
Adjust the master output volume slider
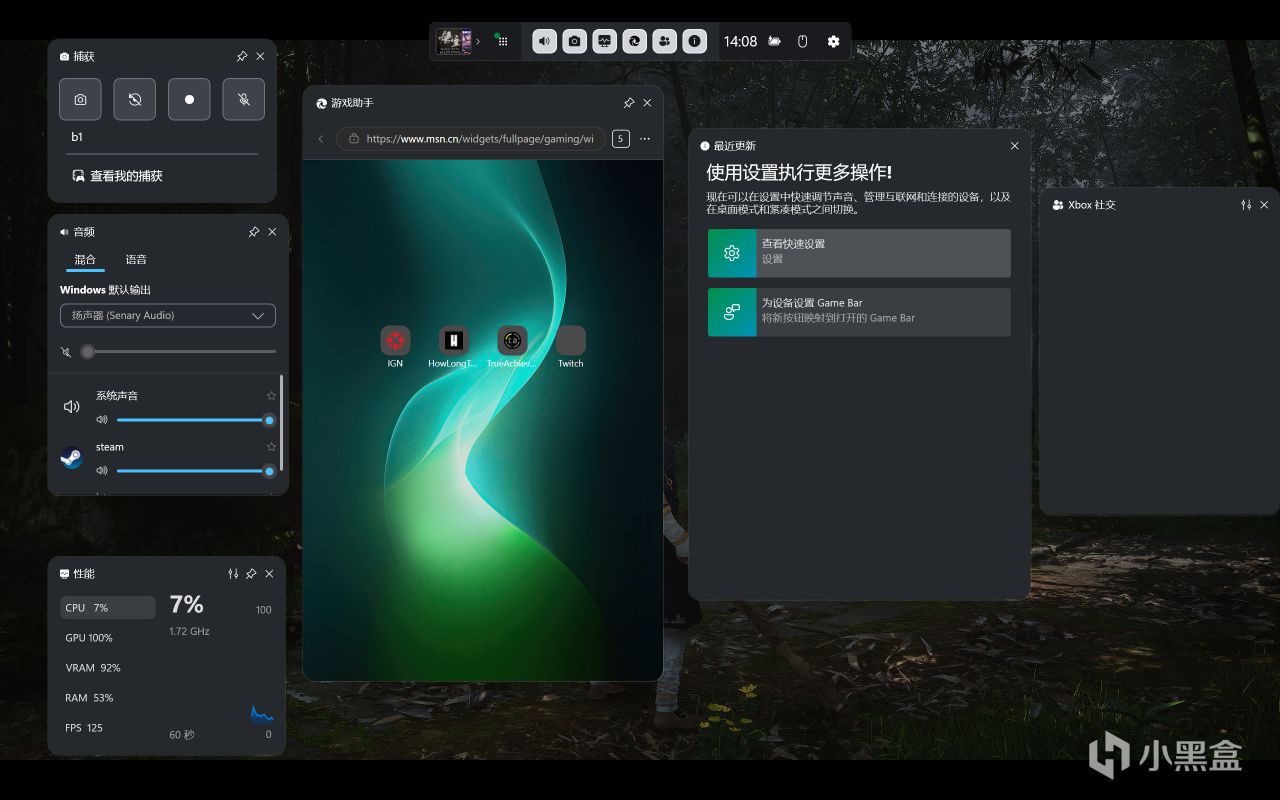click(177, 351)
